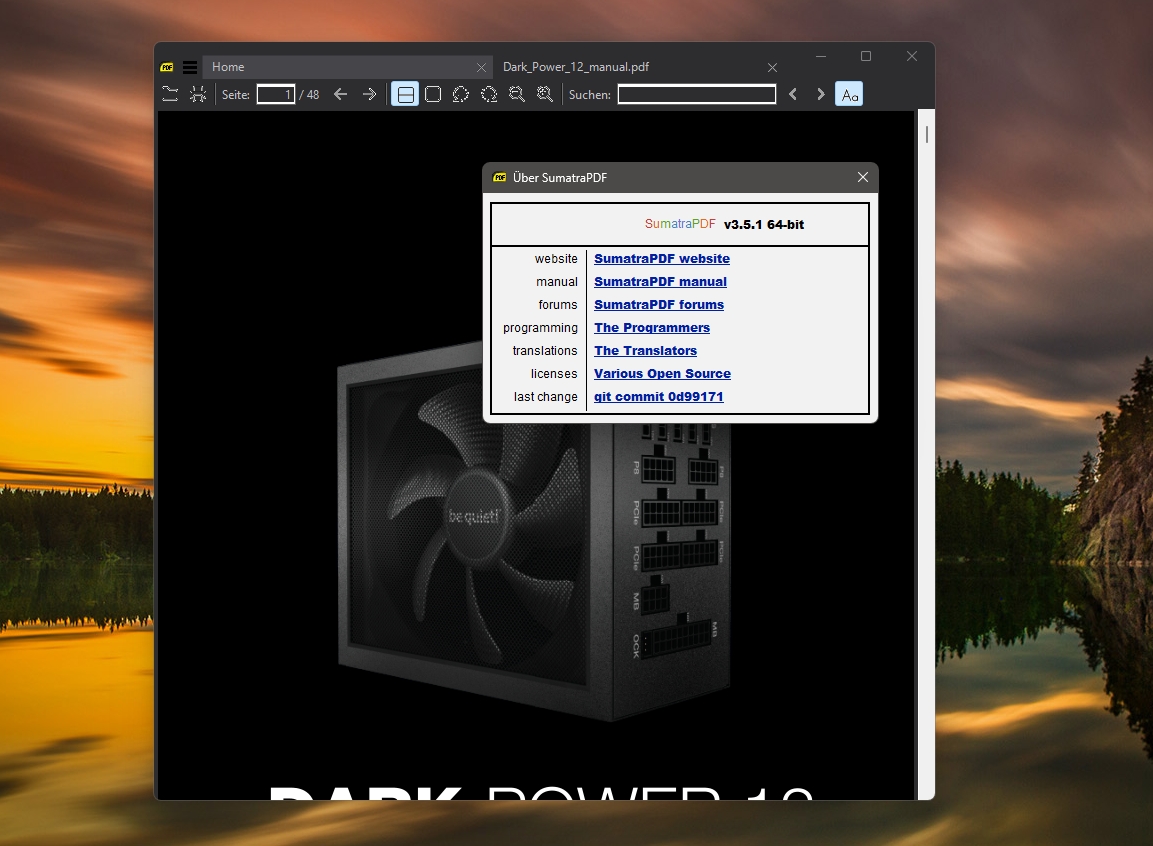
Task: Click the 'translations' row label
Action: point(545,351)
